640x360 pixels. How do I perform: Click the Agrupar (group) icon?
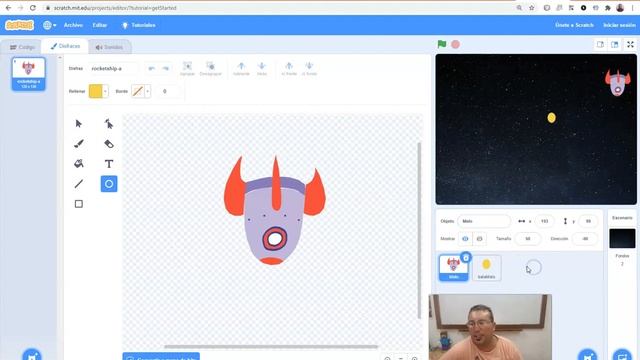pos(187,68)
